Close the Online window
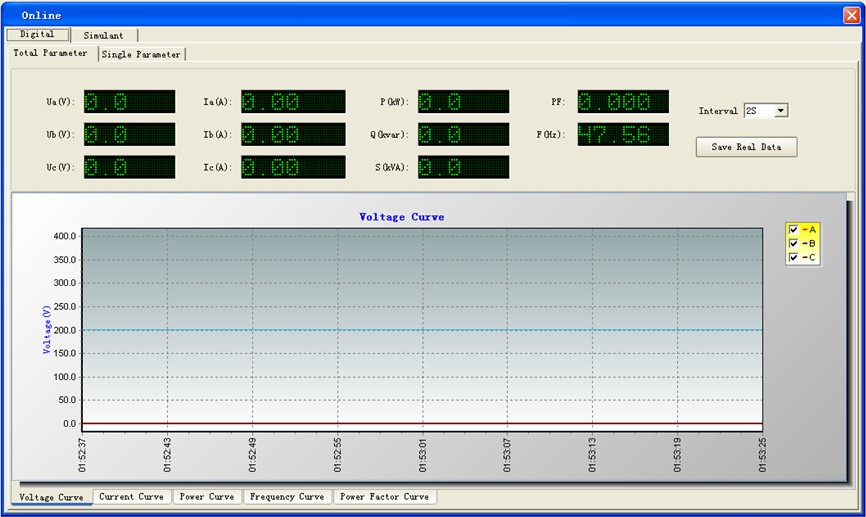 851,15
